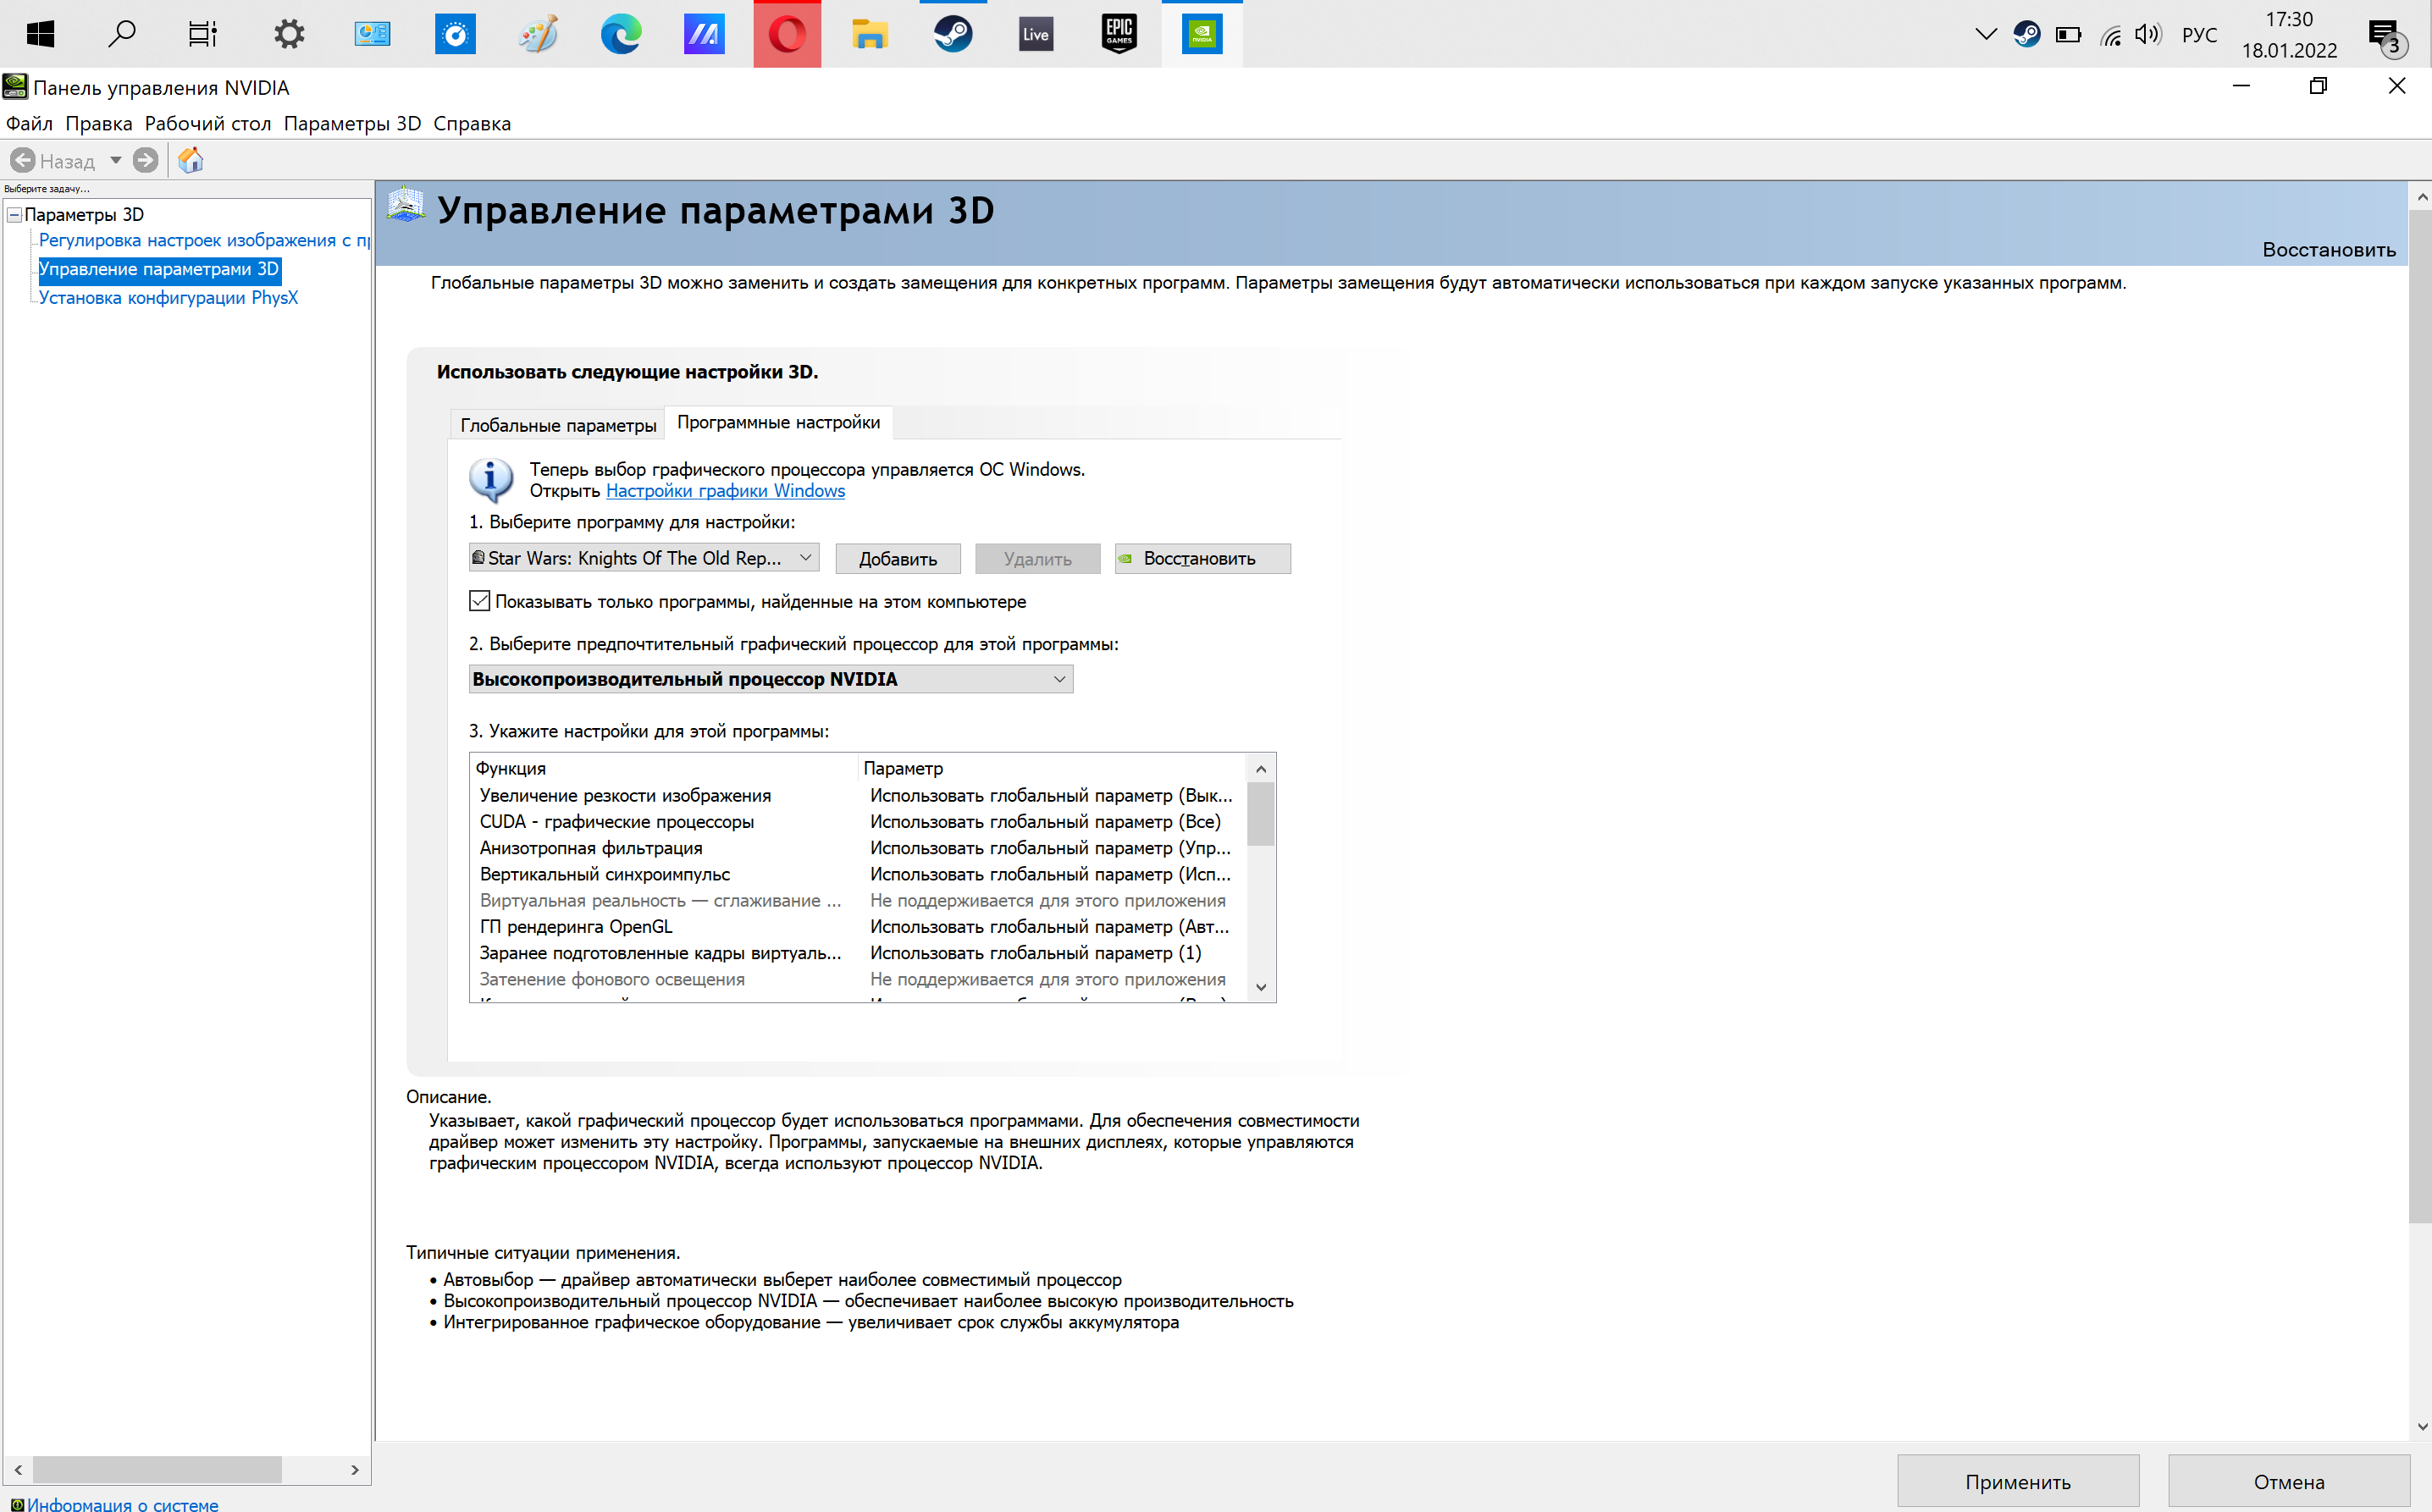Open the Back button history dropdown arrow
Viewport: 2432px width, 1512px height.
pyautogui.click(x=116, y=160)
